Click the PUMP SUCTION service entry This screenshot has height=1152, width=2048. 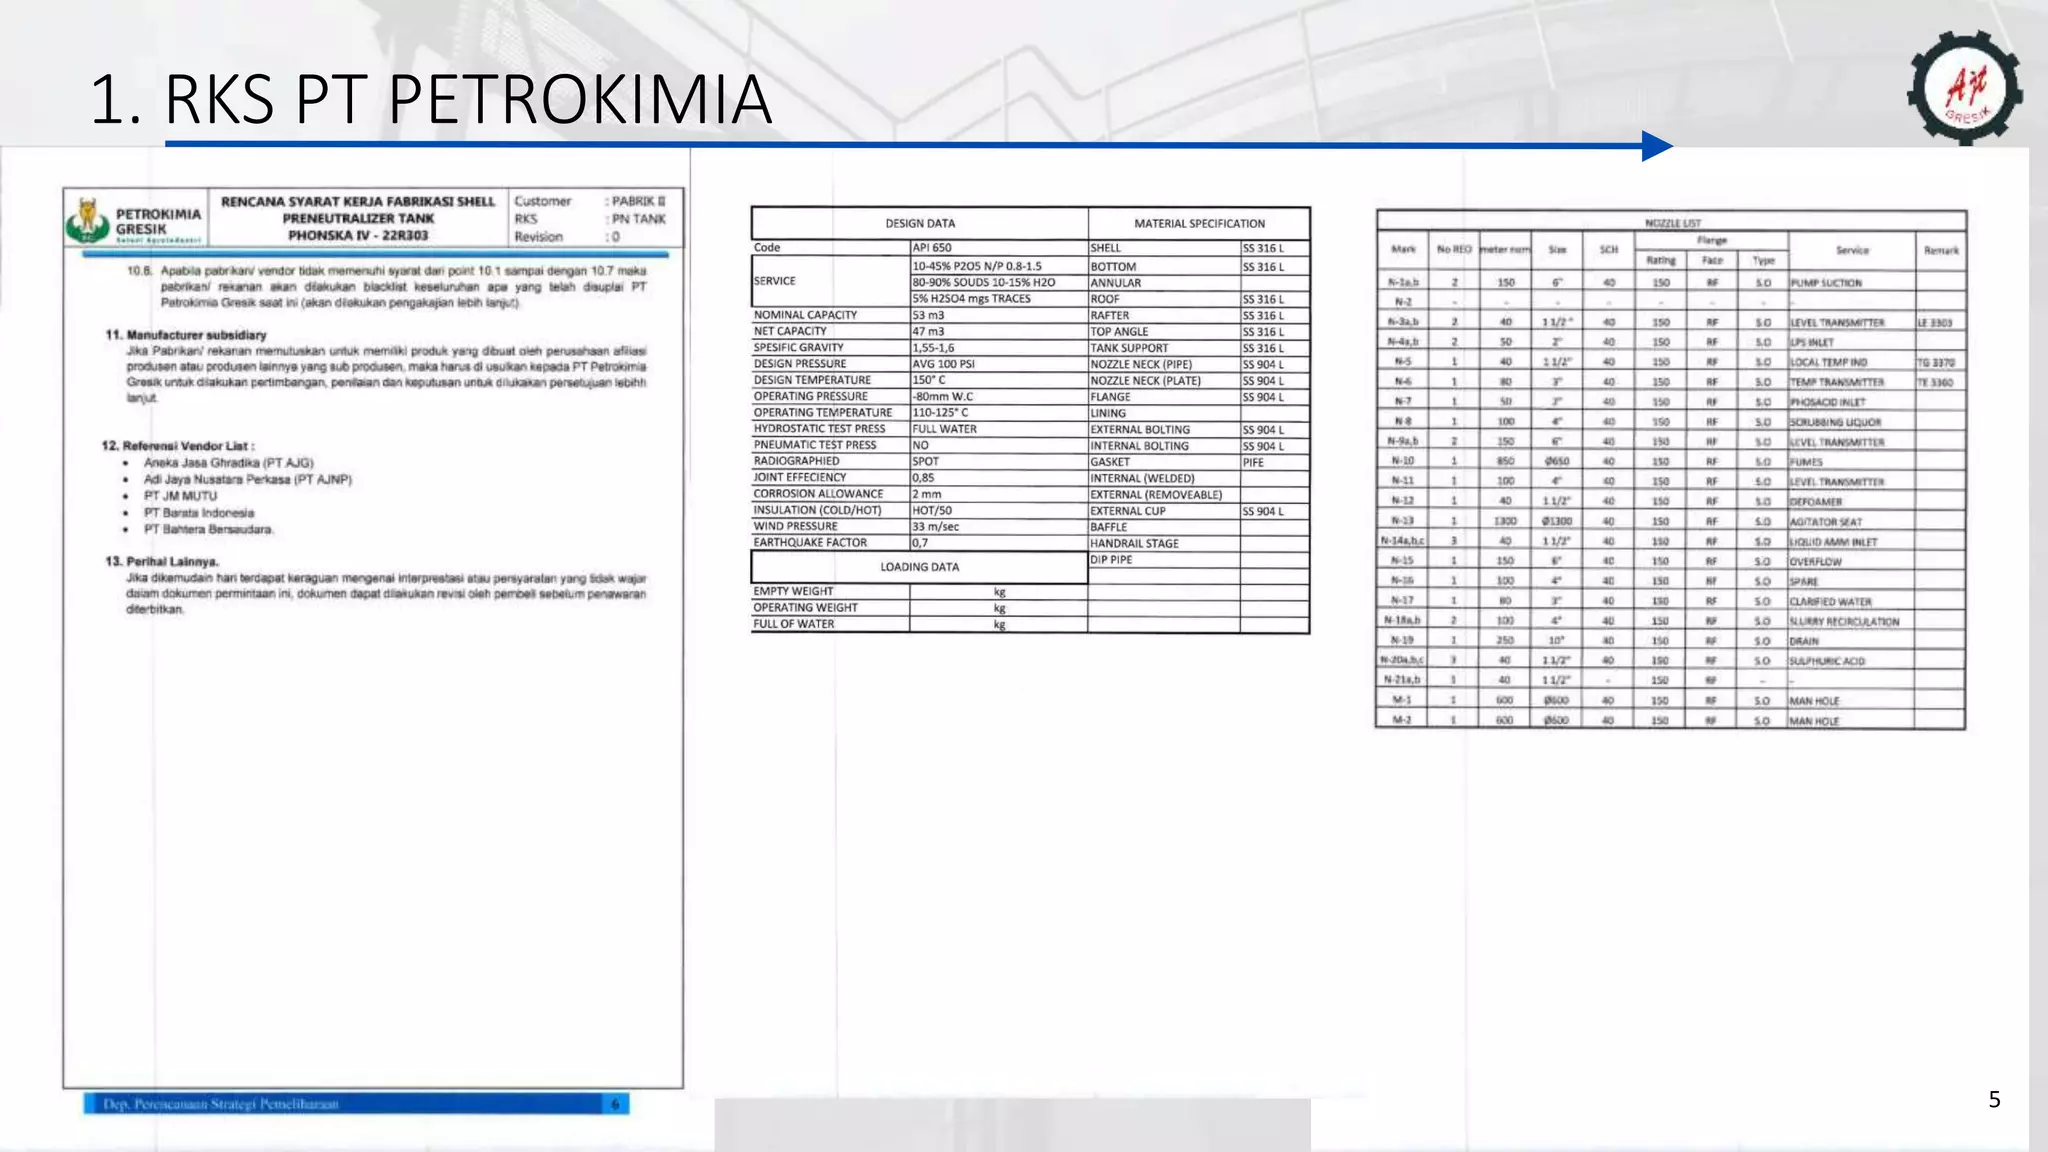(1826, 283)
